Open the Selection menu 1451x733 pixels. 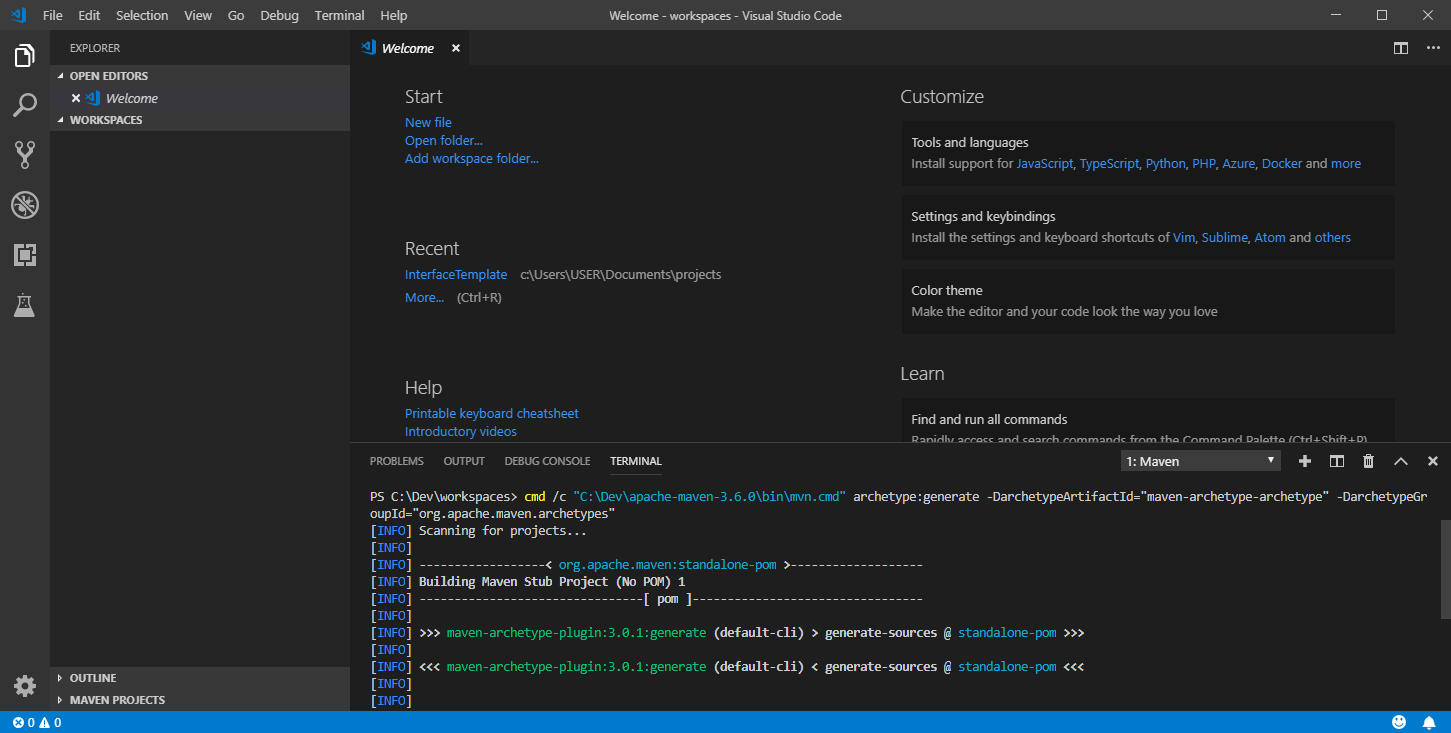pos(142,15)
